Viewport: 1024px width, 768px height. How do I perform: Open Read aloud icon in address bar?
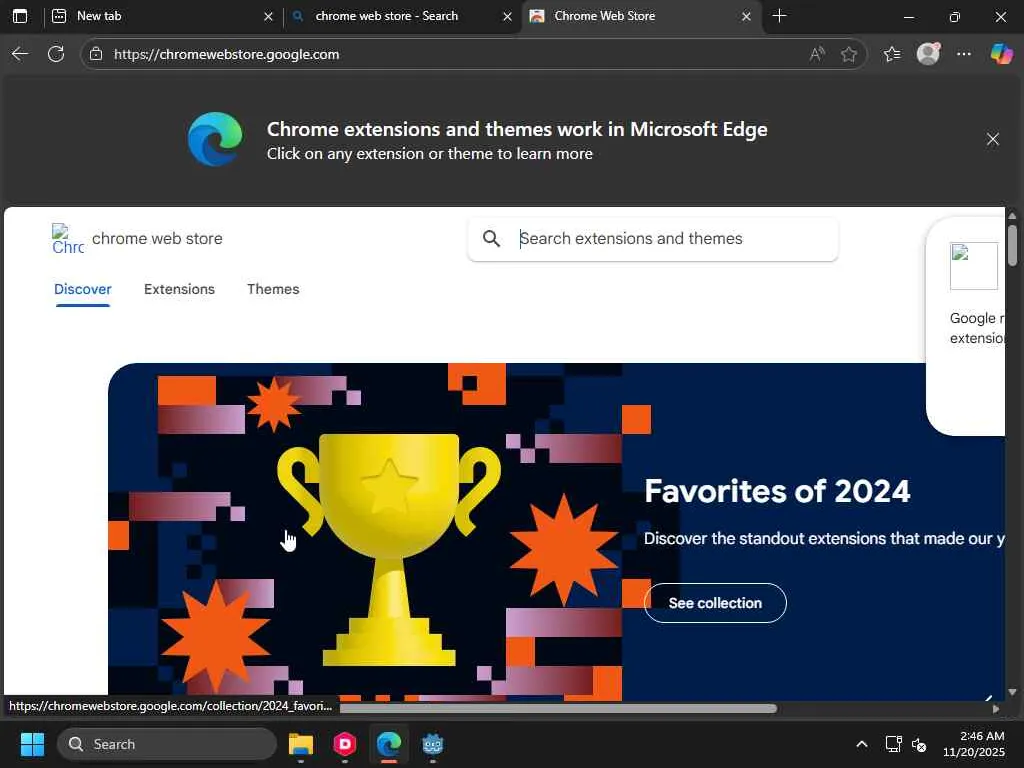pos(816,54)
